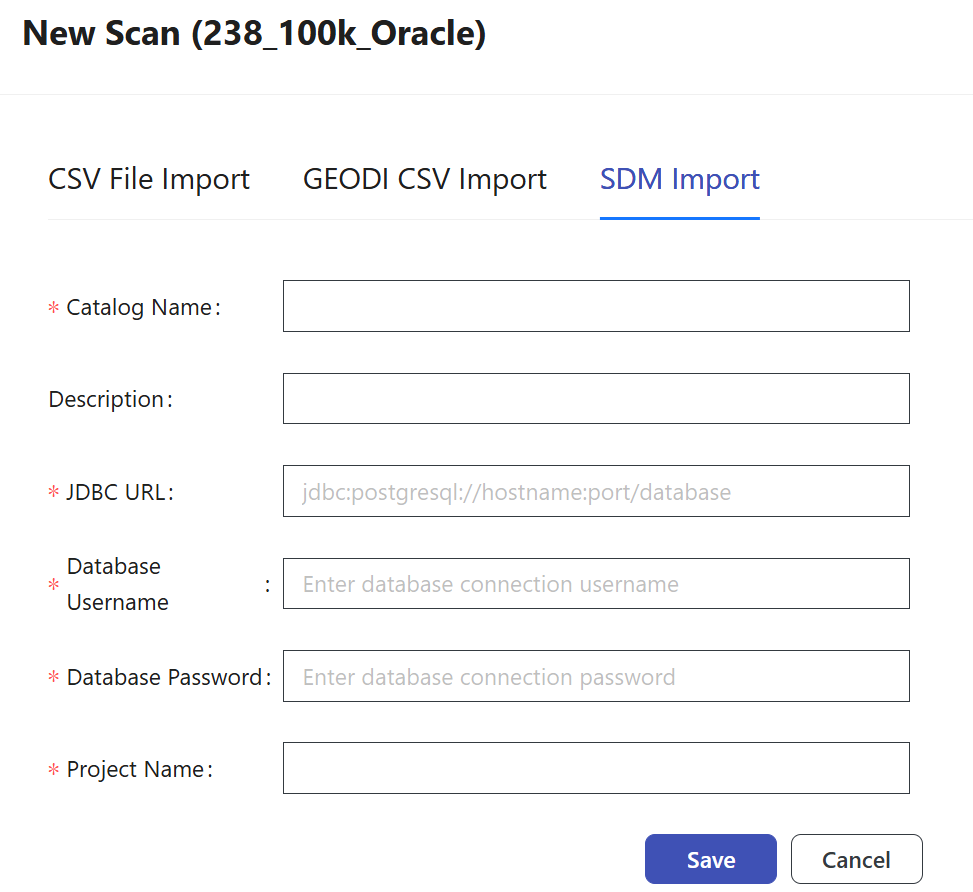This screenshot has height=892, width=973.
Task: Click the JDBC URL label
Action: tap(115, 492)
